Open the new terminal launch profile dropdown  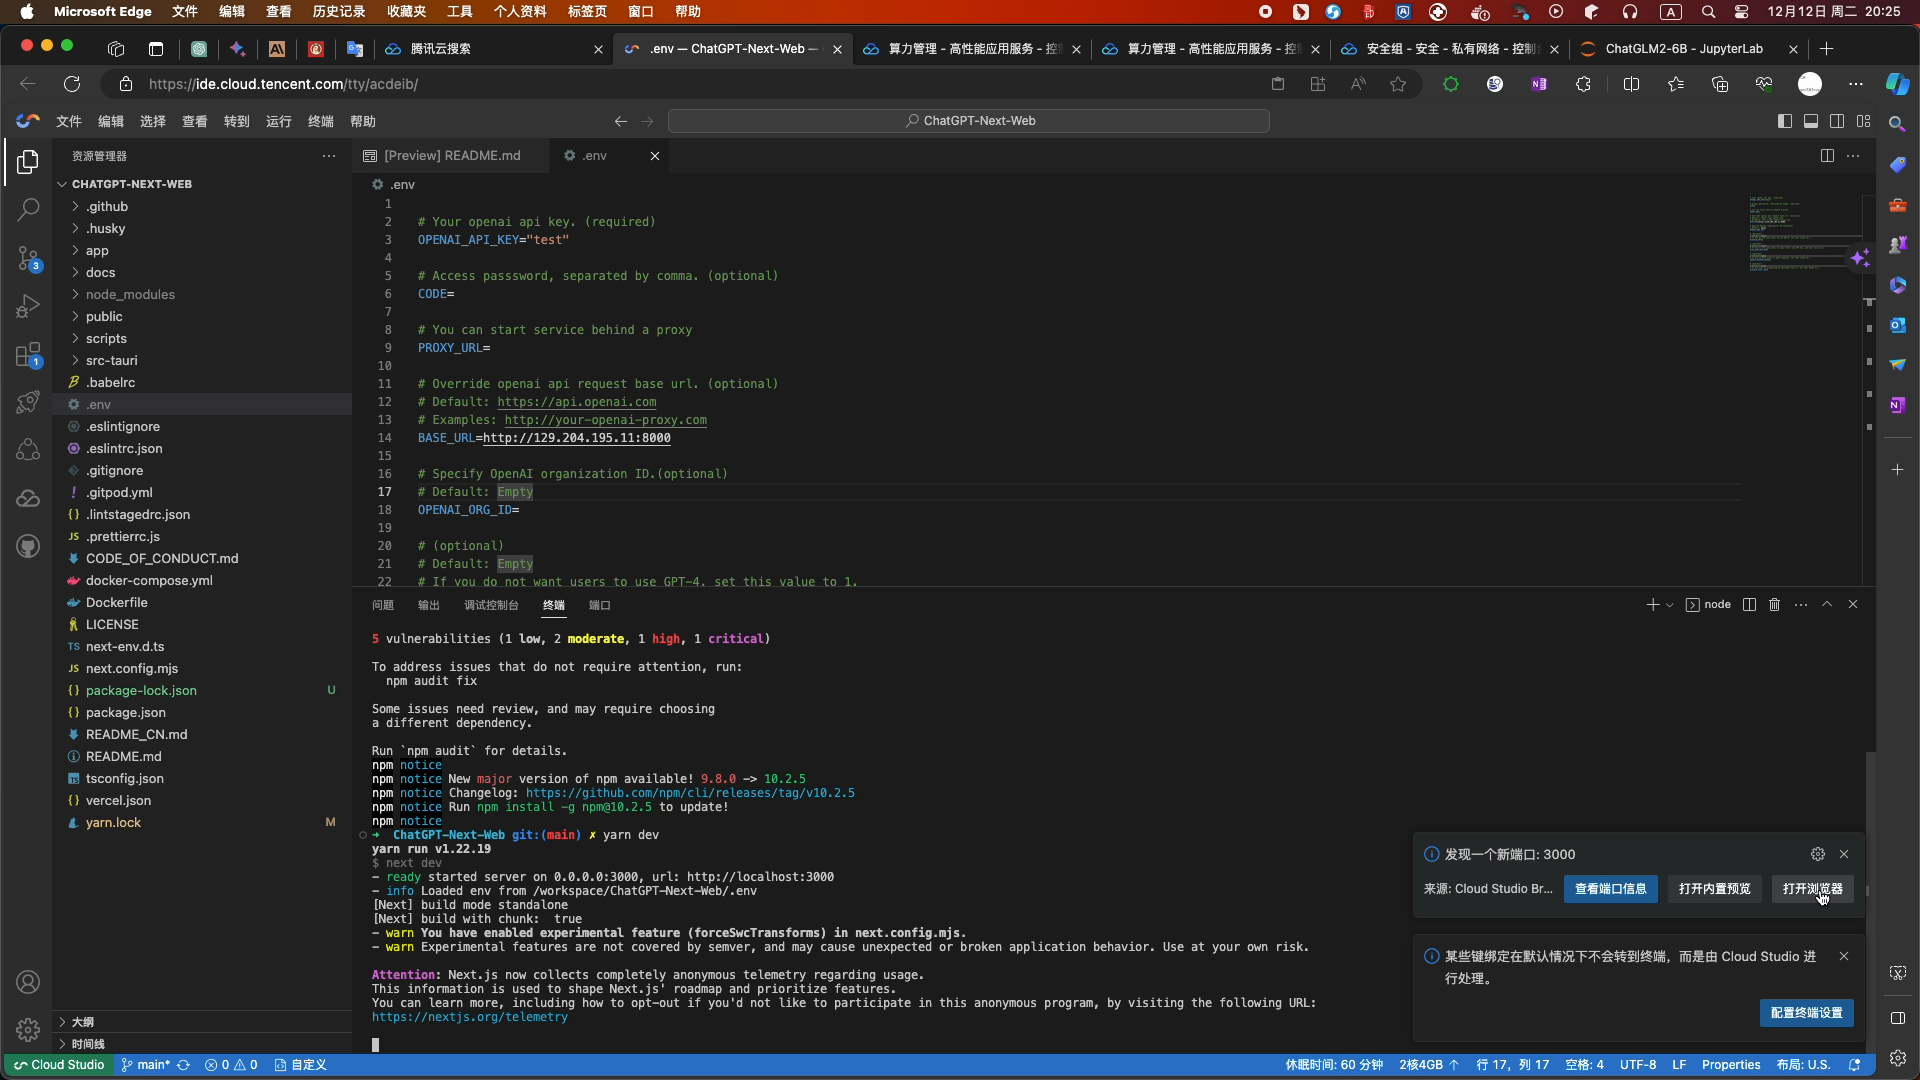pyautogui.click(x=1669, y=605)
